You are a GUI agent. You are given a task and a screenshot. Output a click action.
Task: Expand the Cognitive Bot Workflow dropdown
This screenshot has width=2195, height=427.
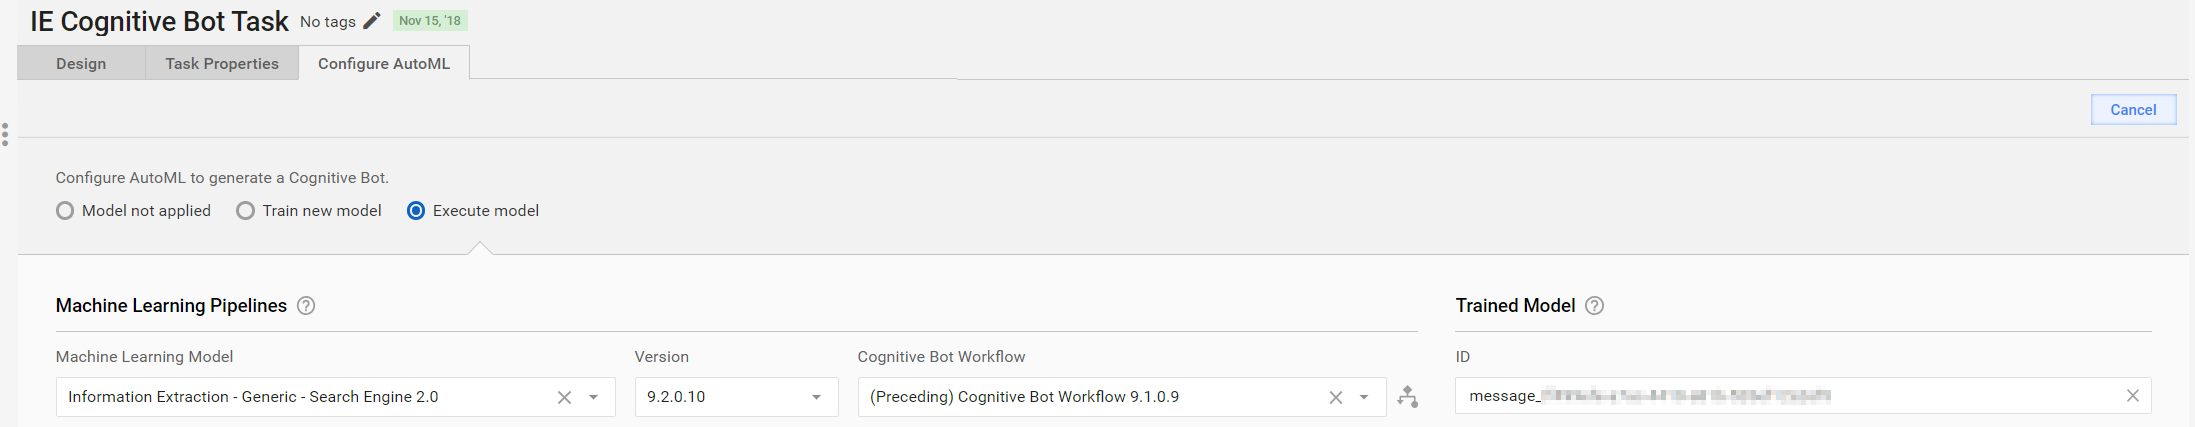(1364, 397)
